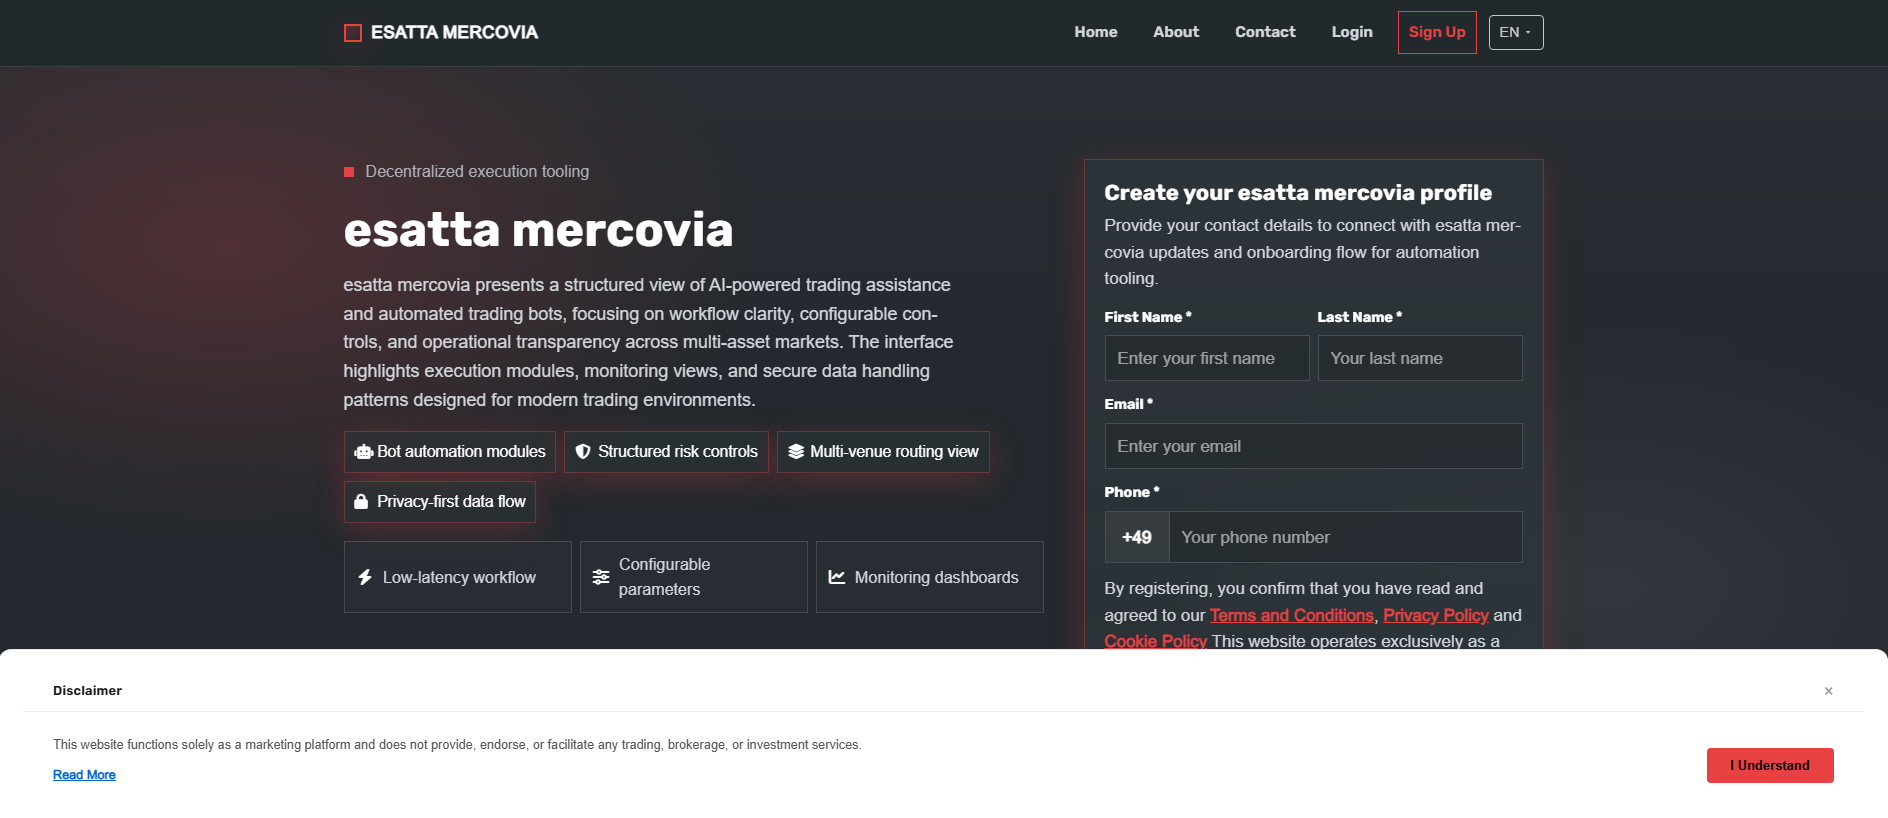Image resolution: width=1888 pixels, height=818 pixels.
Task: Click the Disclaimer heading text
Action: (87, 690)
